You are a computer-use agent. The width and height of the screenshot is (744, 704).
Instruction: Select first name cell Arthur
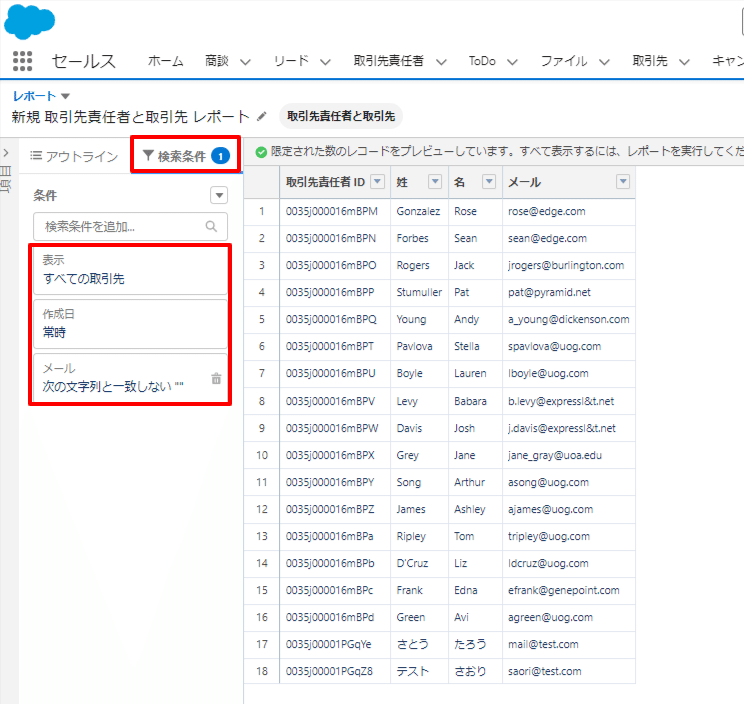475,482
